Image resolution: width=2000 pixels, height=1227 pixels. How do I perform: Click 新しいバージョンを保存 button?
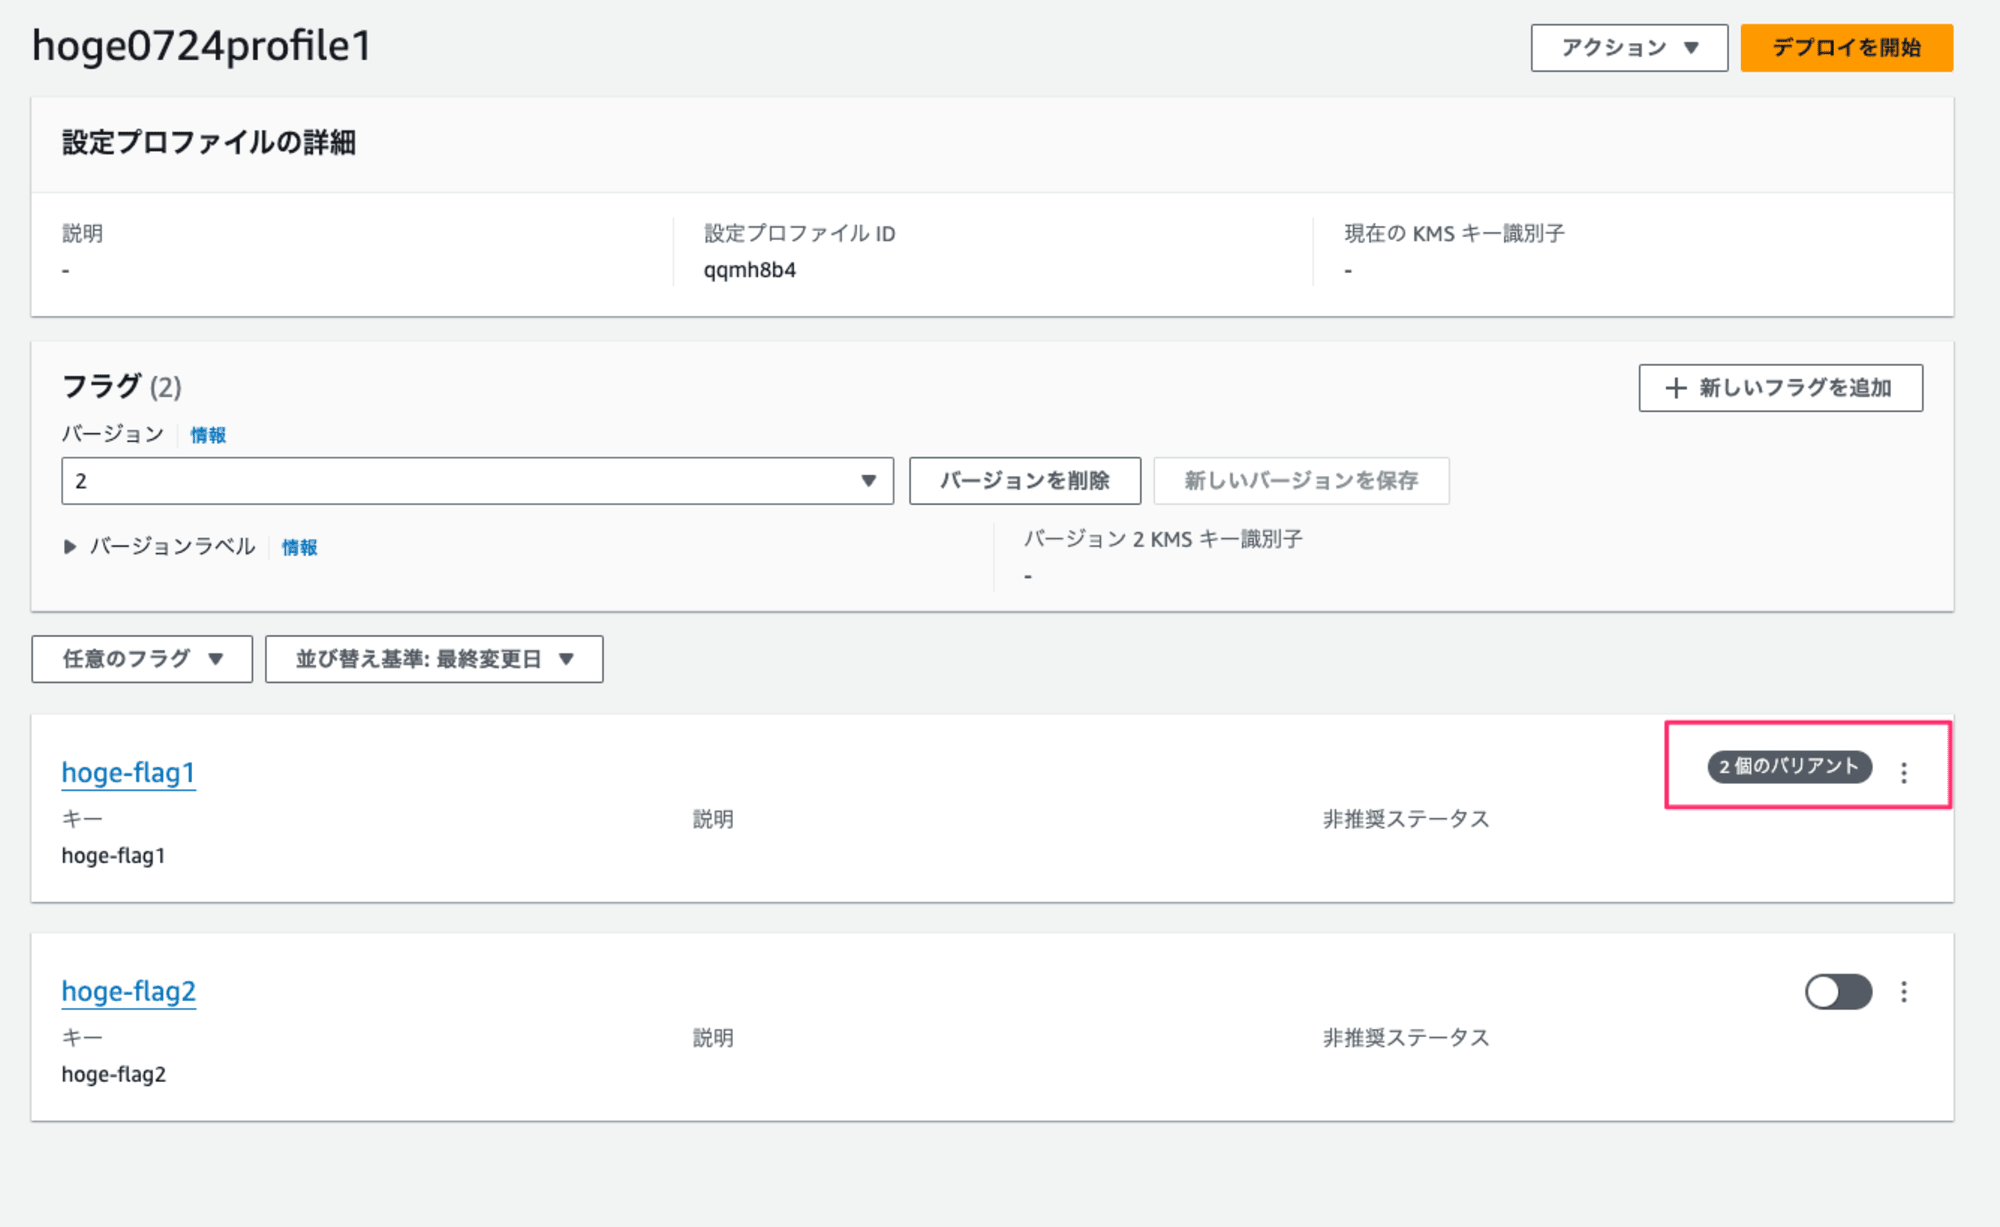tap(1301, 481)
